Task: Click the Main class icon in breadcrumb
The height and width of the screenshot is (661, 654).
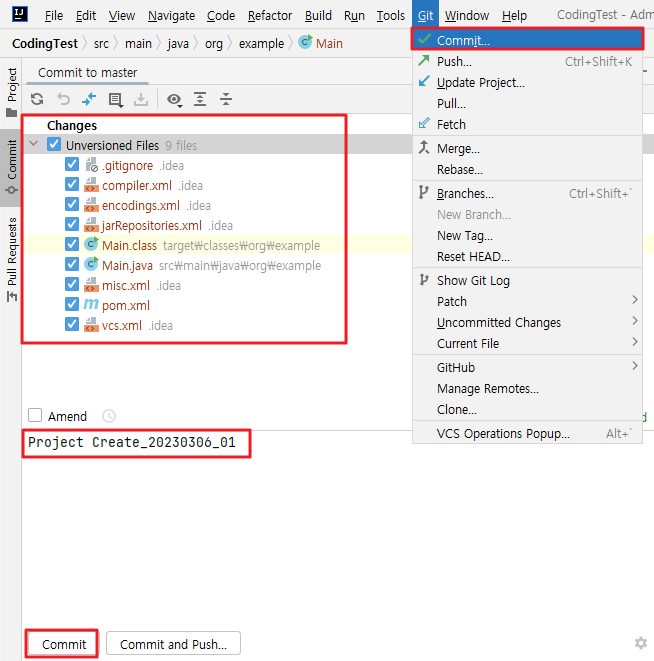Action: (305, 42)
